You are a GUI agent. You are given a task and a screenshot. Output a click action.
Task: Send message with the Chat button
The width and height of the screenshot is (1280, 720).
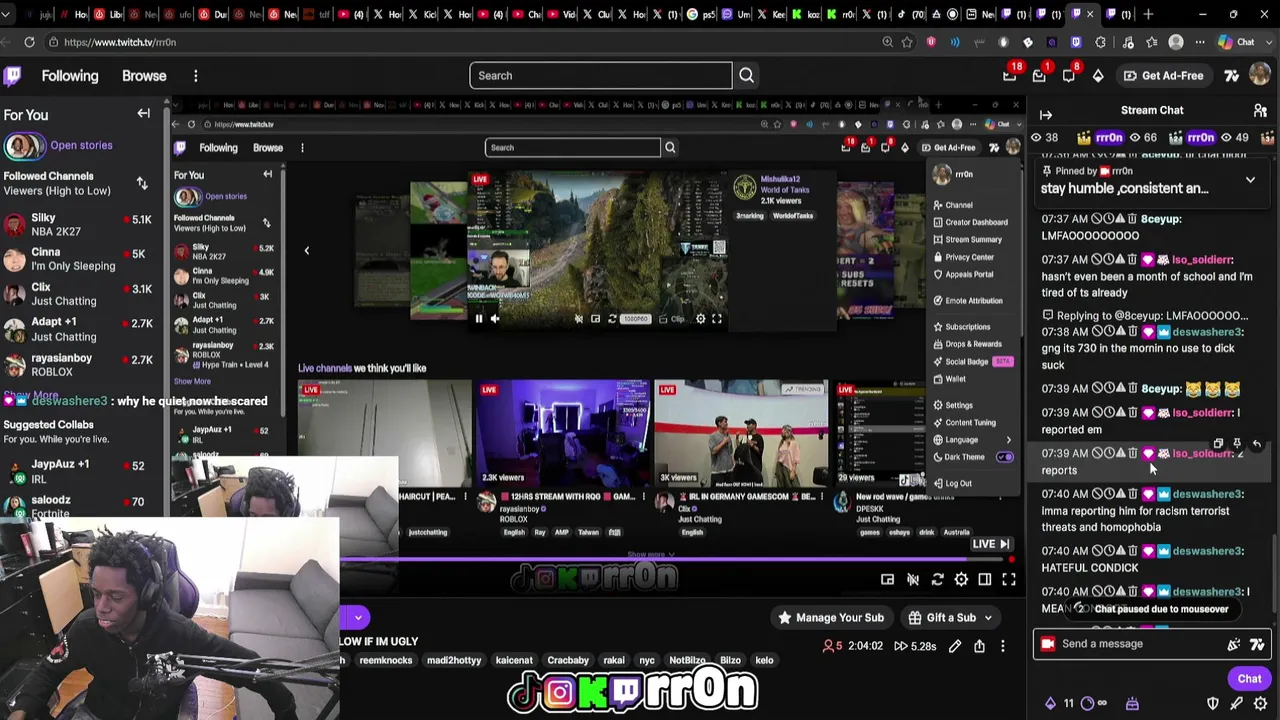coord(1249,679)
